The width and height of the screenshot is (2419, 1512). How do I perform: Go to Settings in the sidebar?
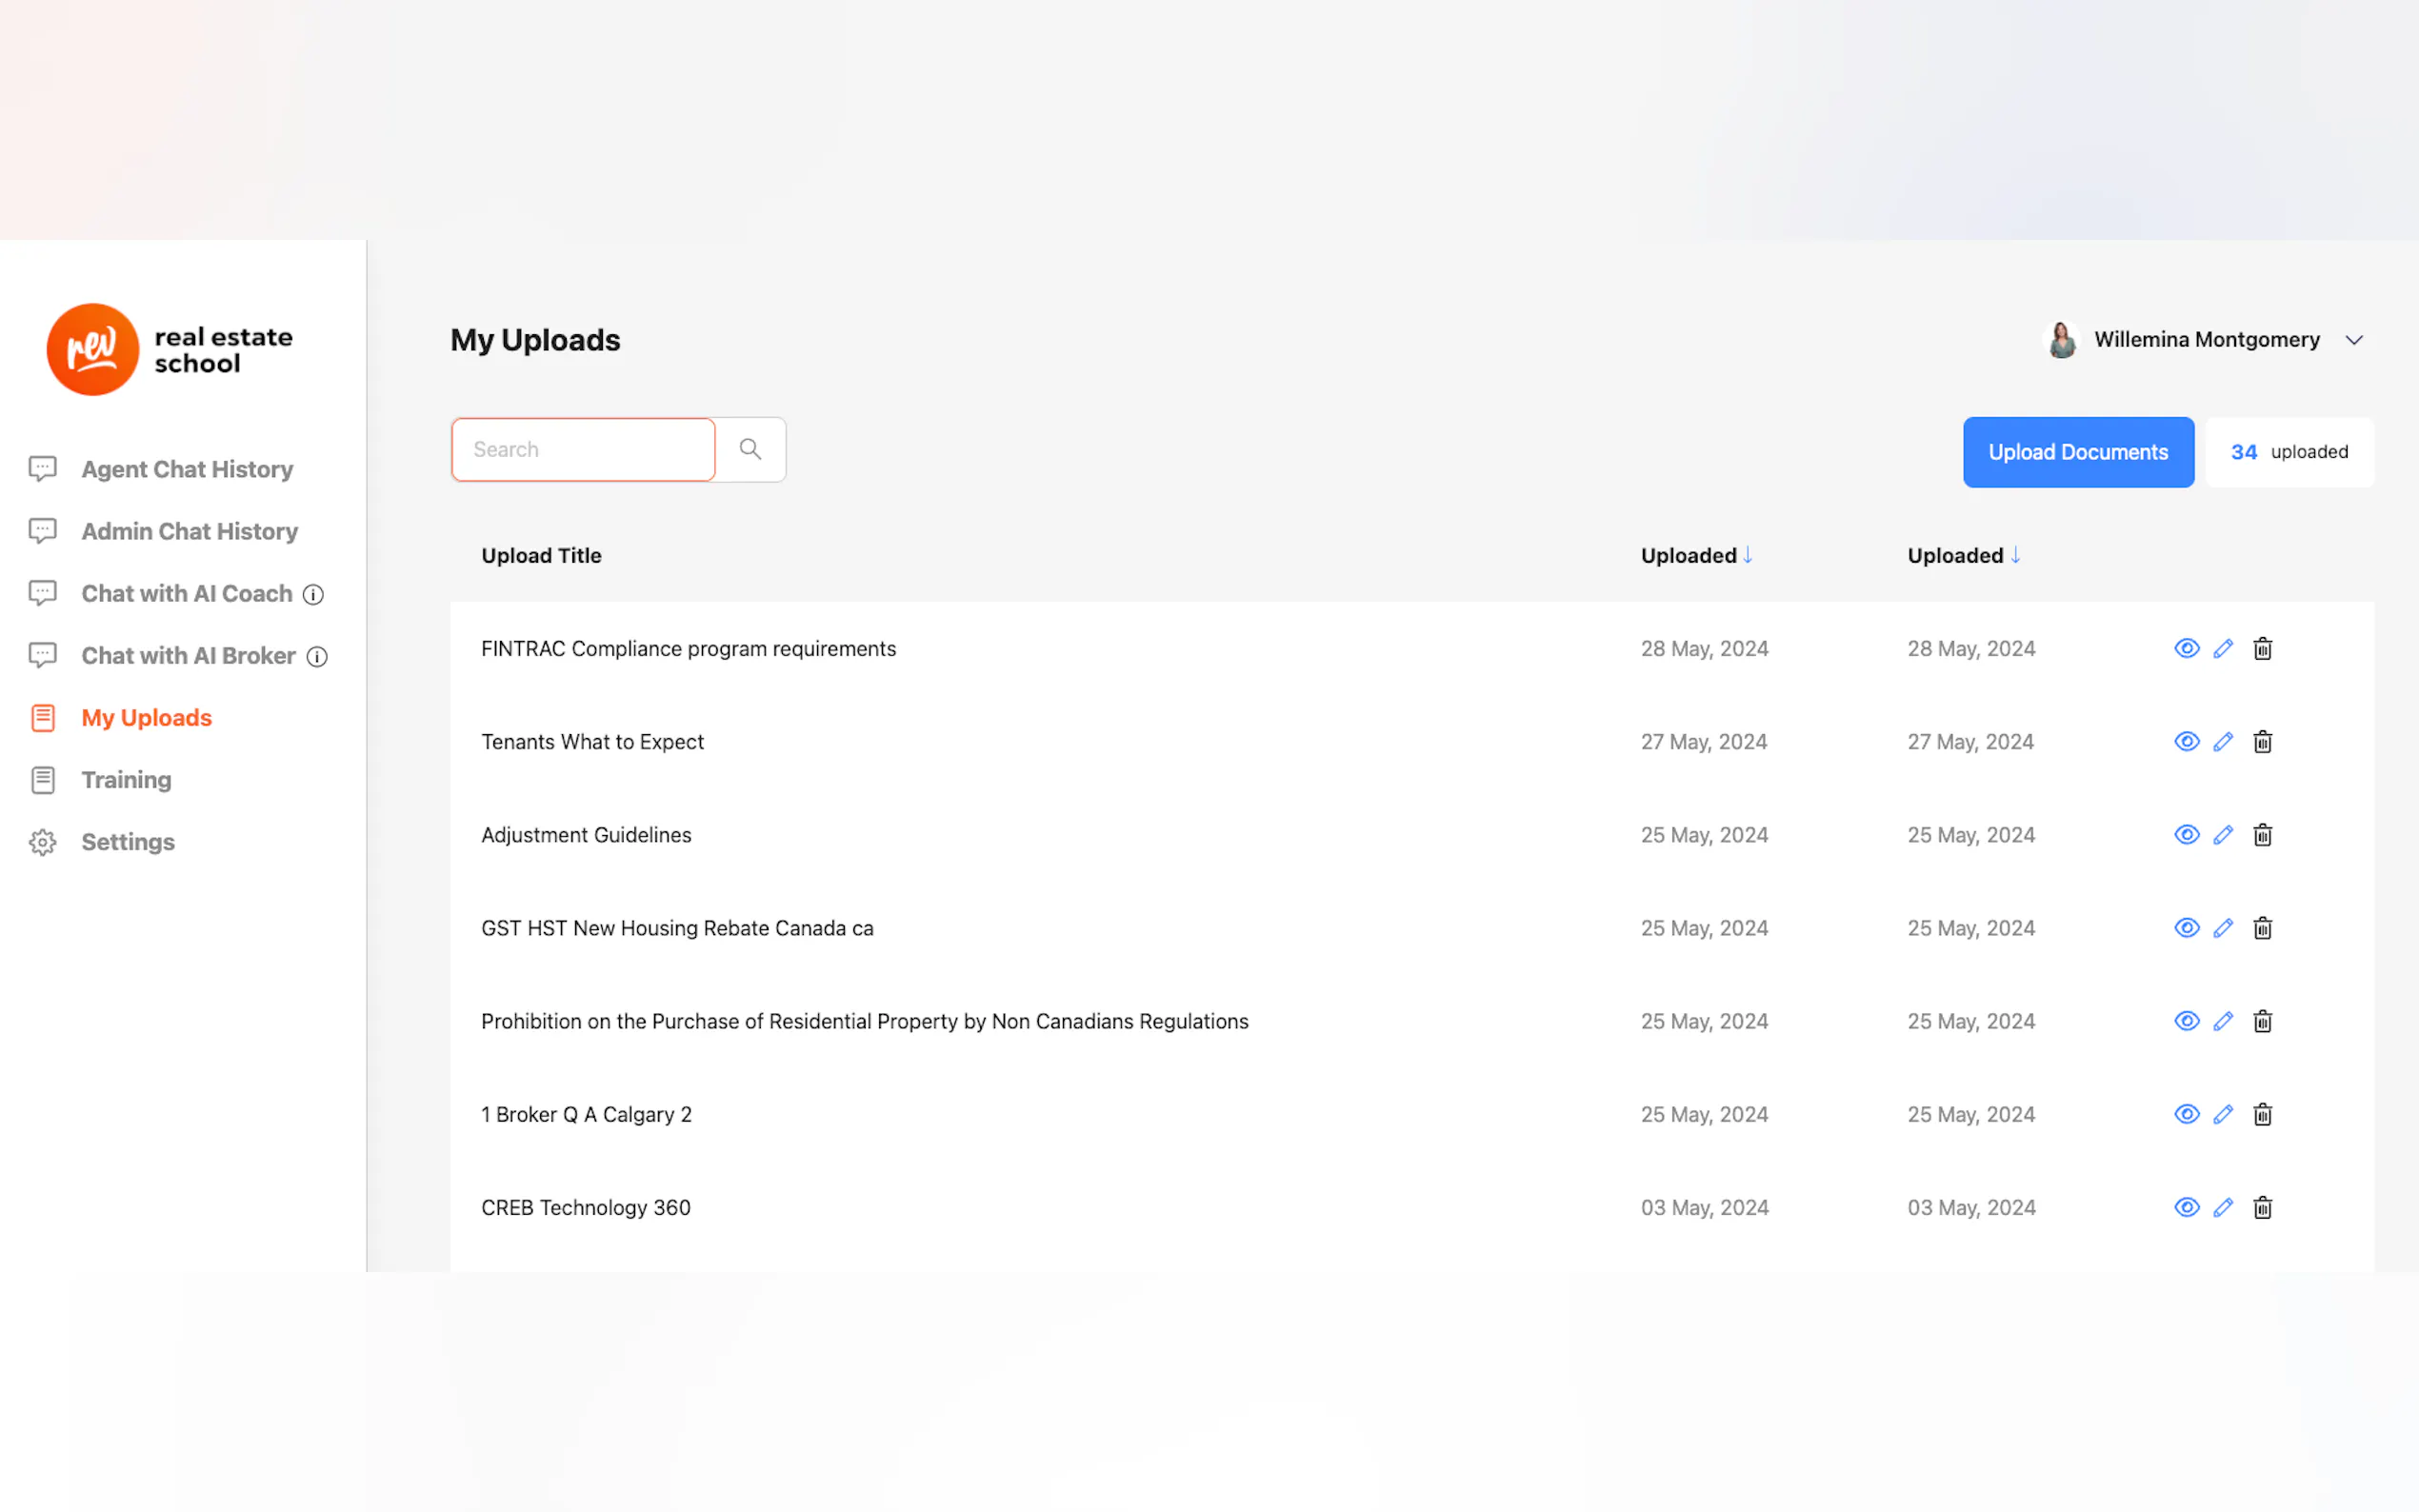click(127, 842)
